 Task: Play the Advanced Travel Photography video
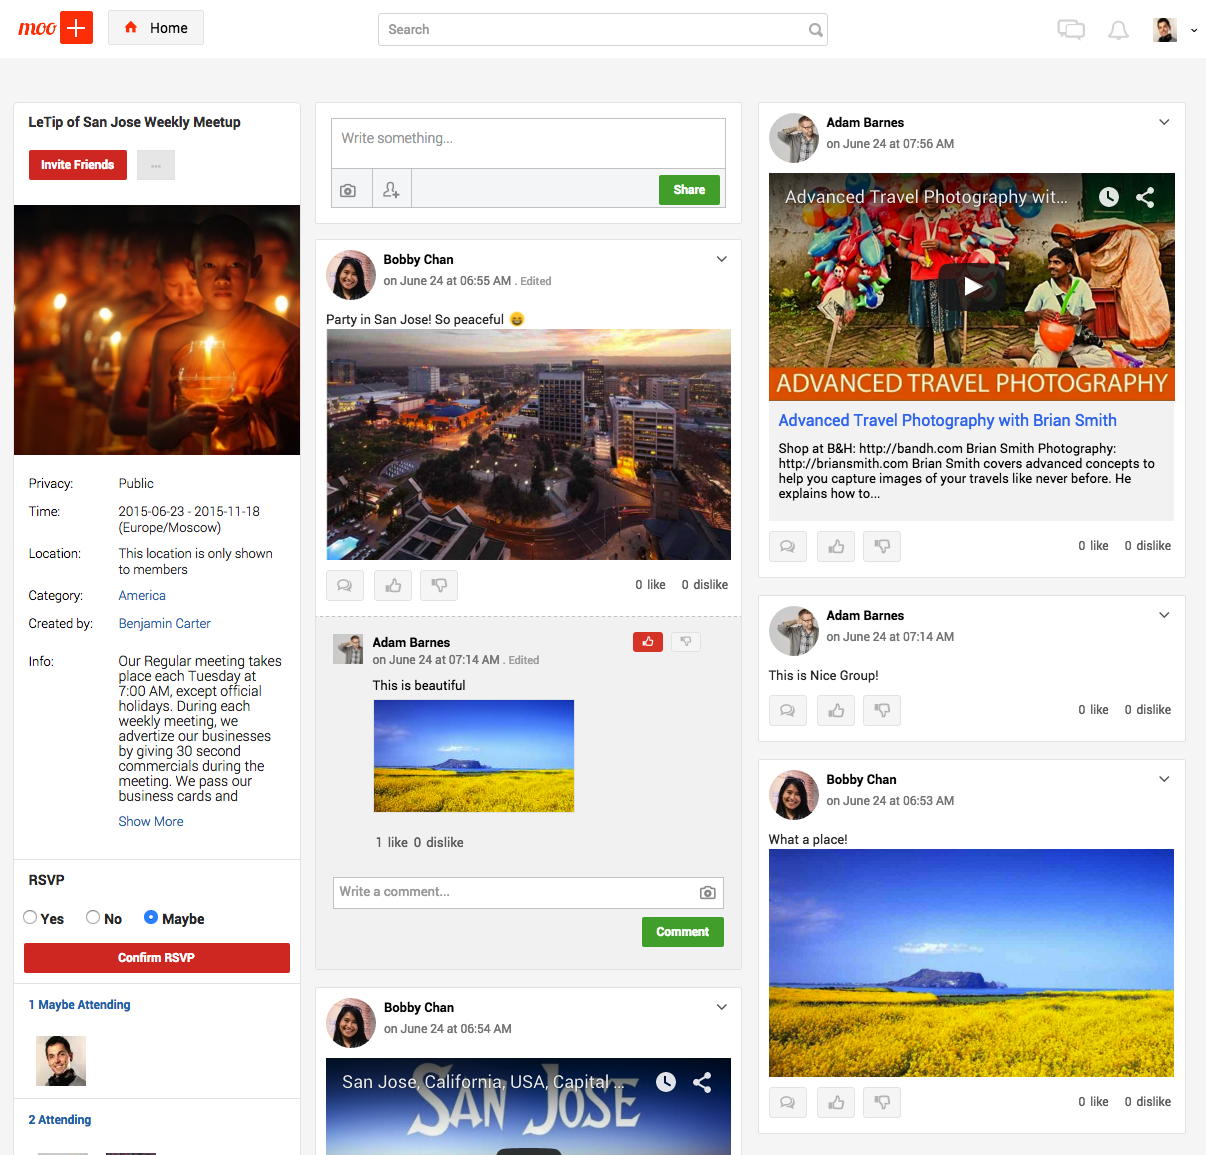(x=972, y=287)
